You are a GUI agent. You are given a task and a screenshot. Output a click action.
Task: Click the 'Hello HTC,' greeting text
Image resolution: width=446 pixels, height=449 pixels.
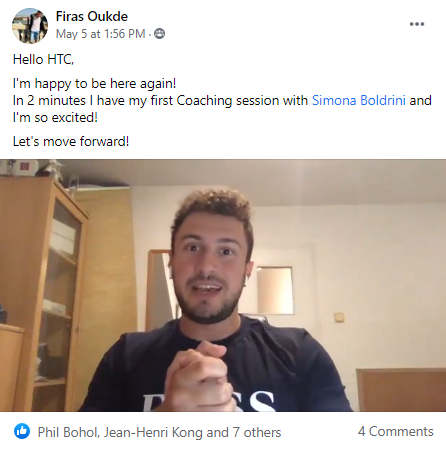tap(43, 59)
